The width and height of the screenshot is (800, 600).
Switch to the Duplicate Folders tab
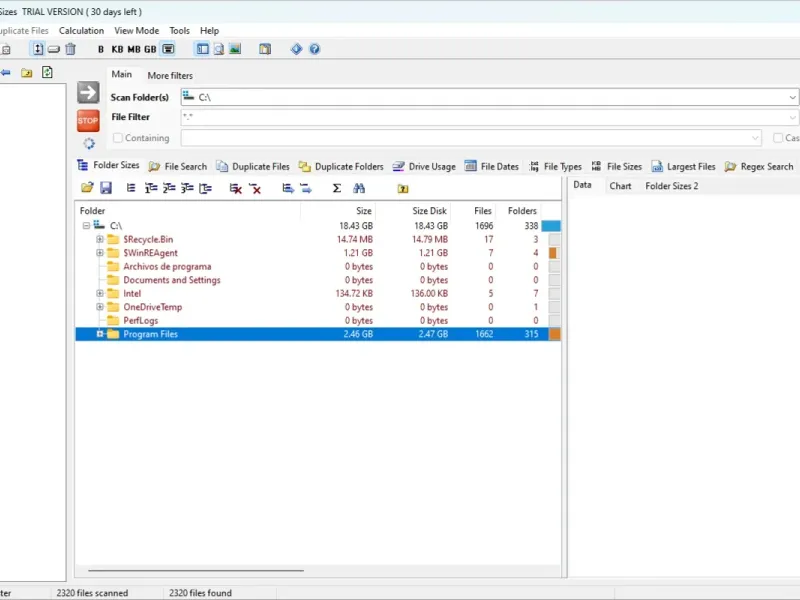click(341, 166)
